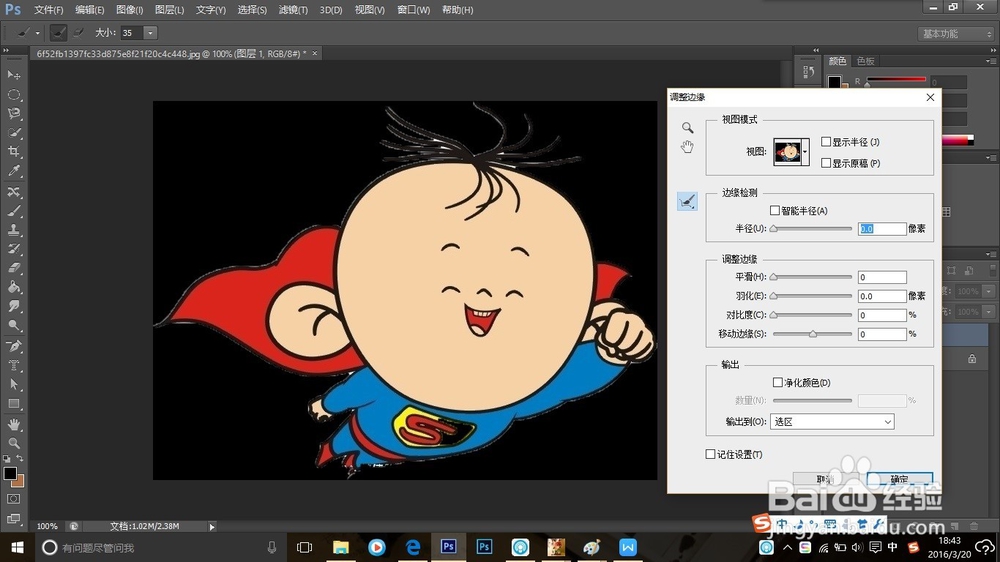Viewport: 1000px width, 562px height.
Task: Open 输出到 selection dropdown
Action: coord(832,422)
